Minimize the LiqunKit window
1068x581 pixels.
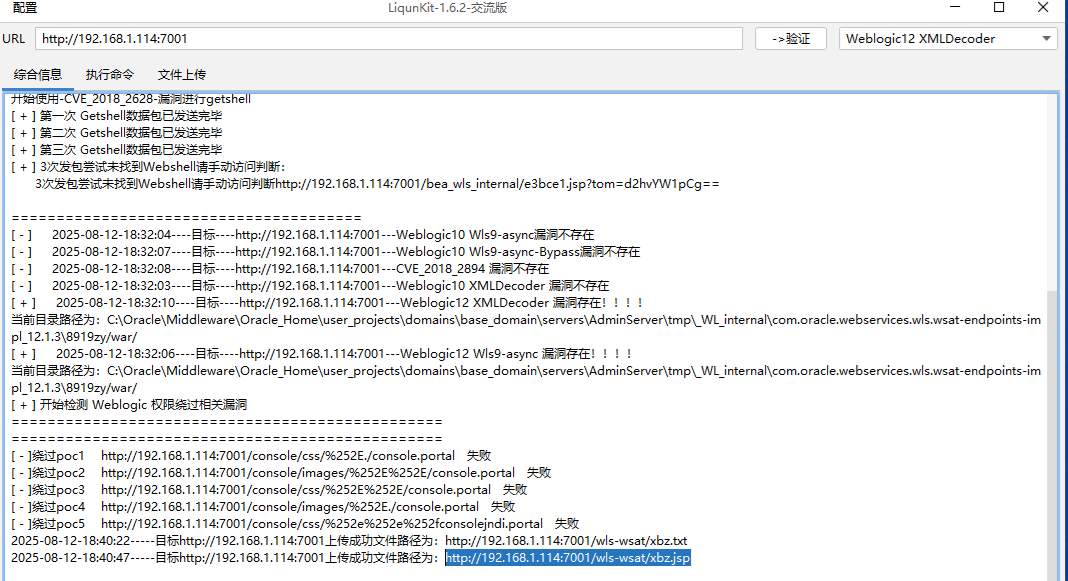[x=955, y=7]
